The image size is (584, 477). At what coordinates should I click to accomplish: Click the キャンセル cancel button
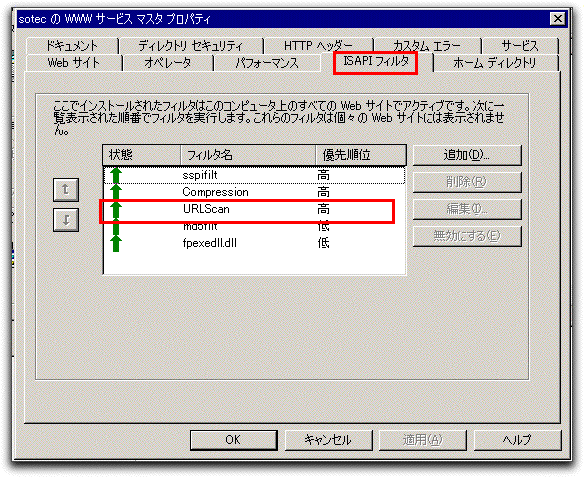[328, 440]
